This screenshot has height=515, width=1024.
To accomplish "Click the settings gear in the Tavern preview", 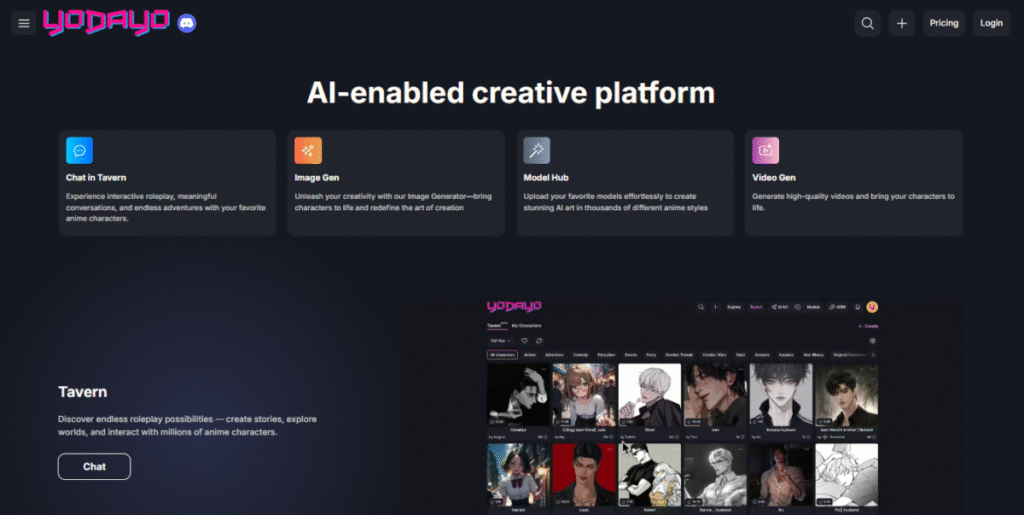I will pos(872,341).
